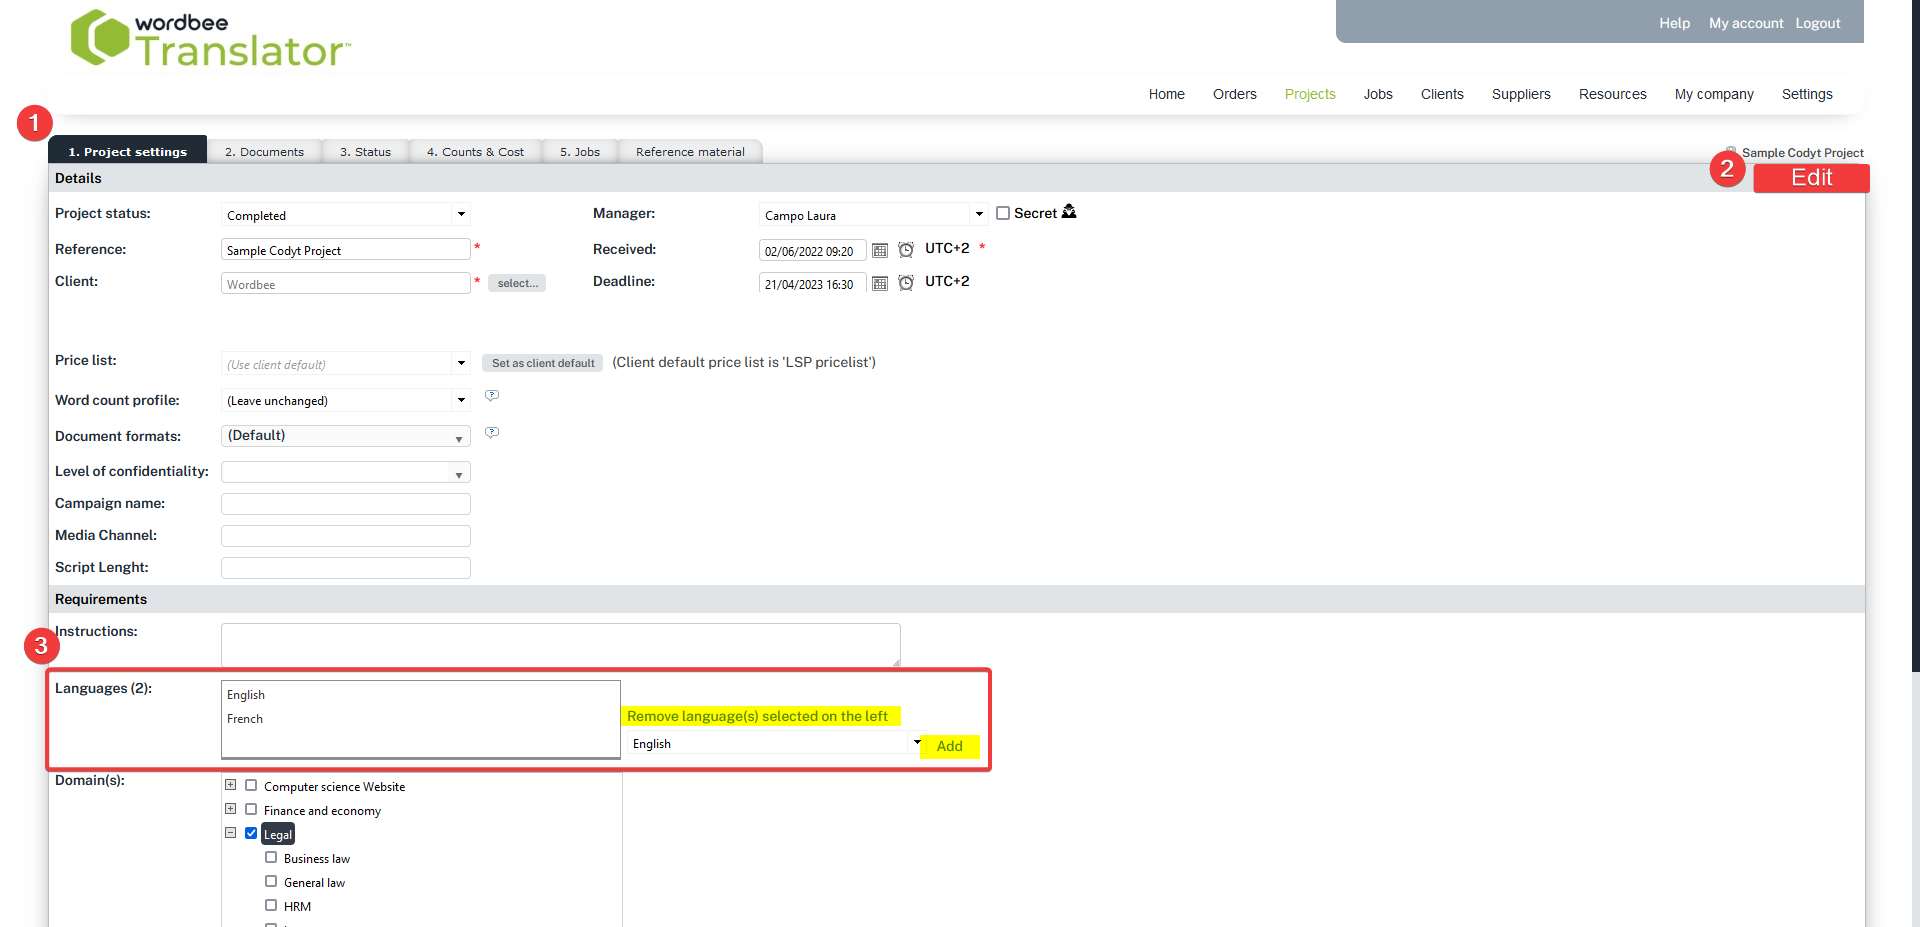
Task: Open the Deadline date calendar picker
Action: click(880, 284)
